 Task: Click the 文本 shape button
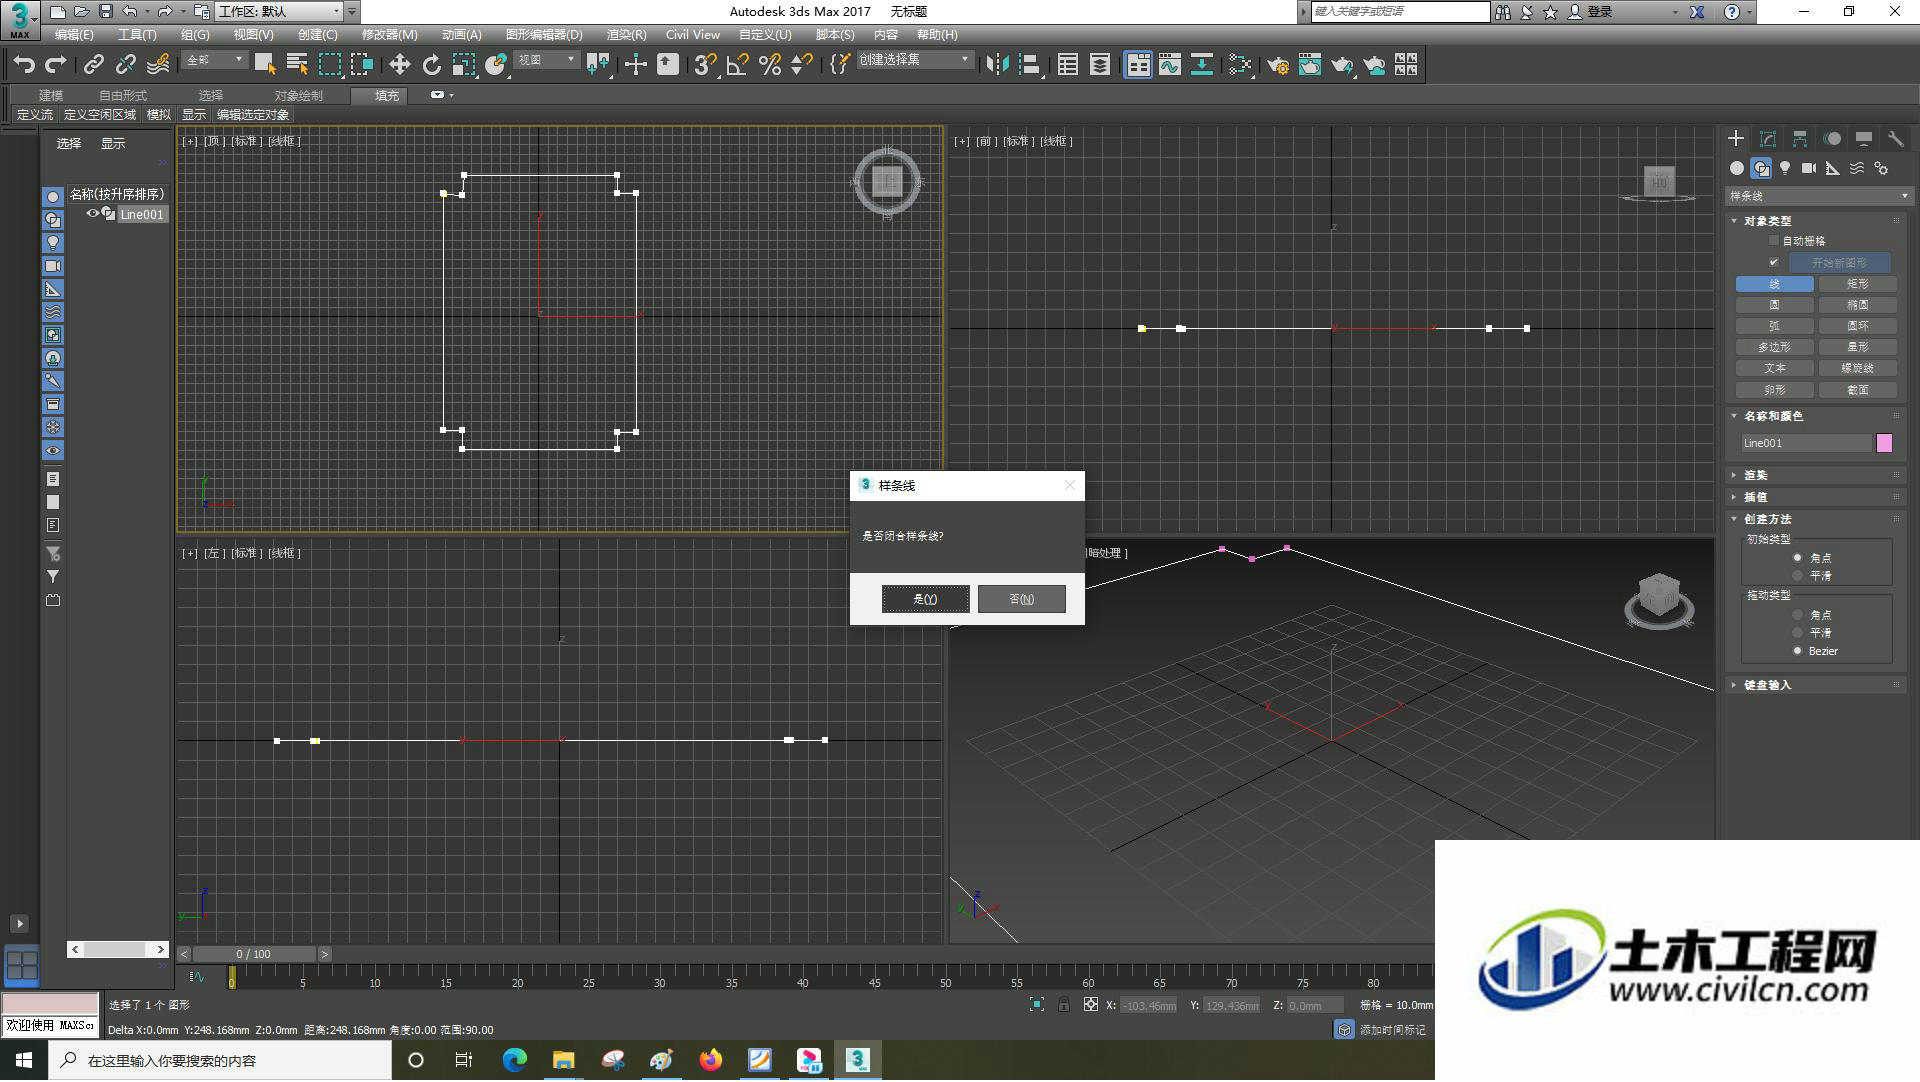click(x=1775, y=369)
